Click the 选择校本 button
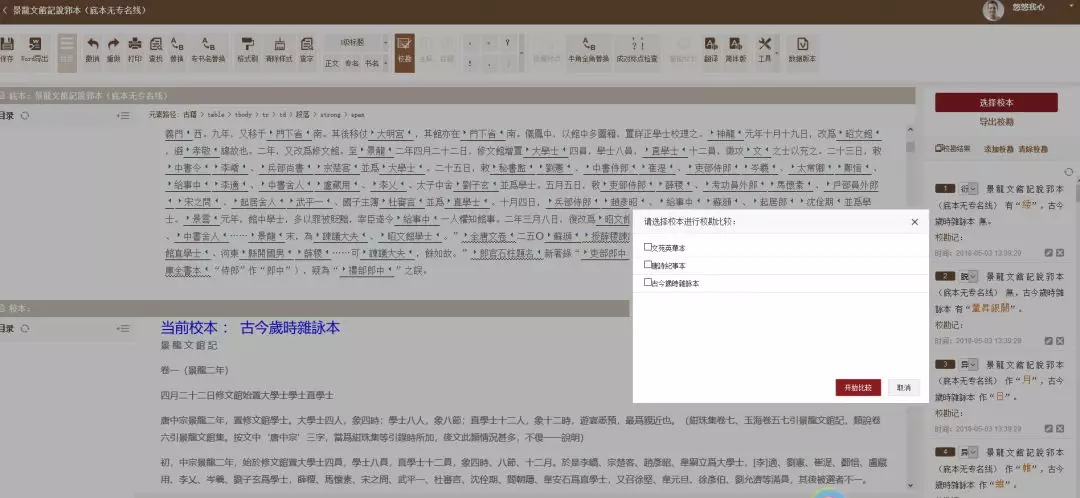 click(x=996, y=103)
